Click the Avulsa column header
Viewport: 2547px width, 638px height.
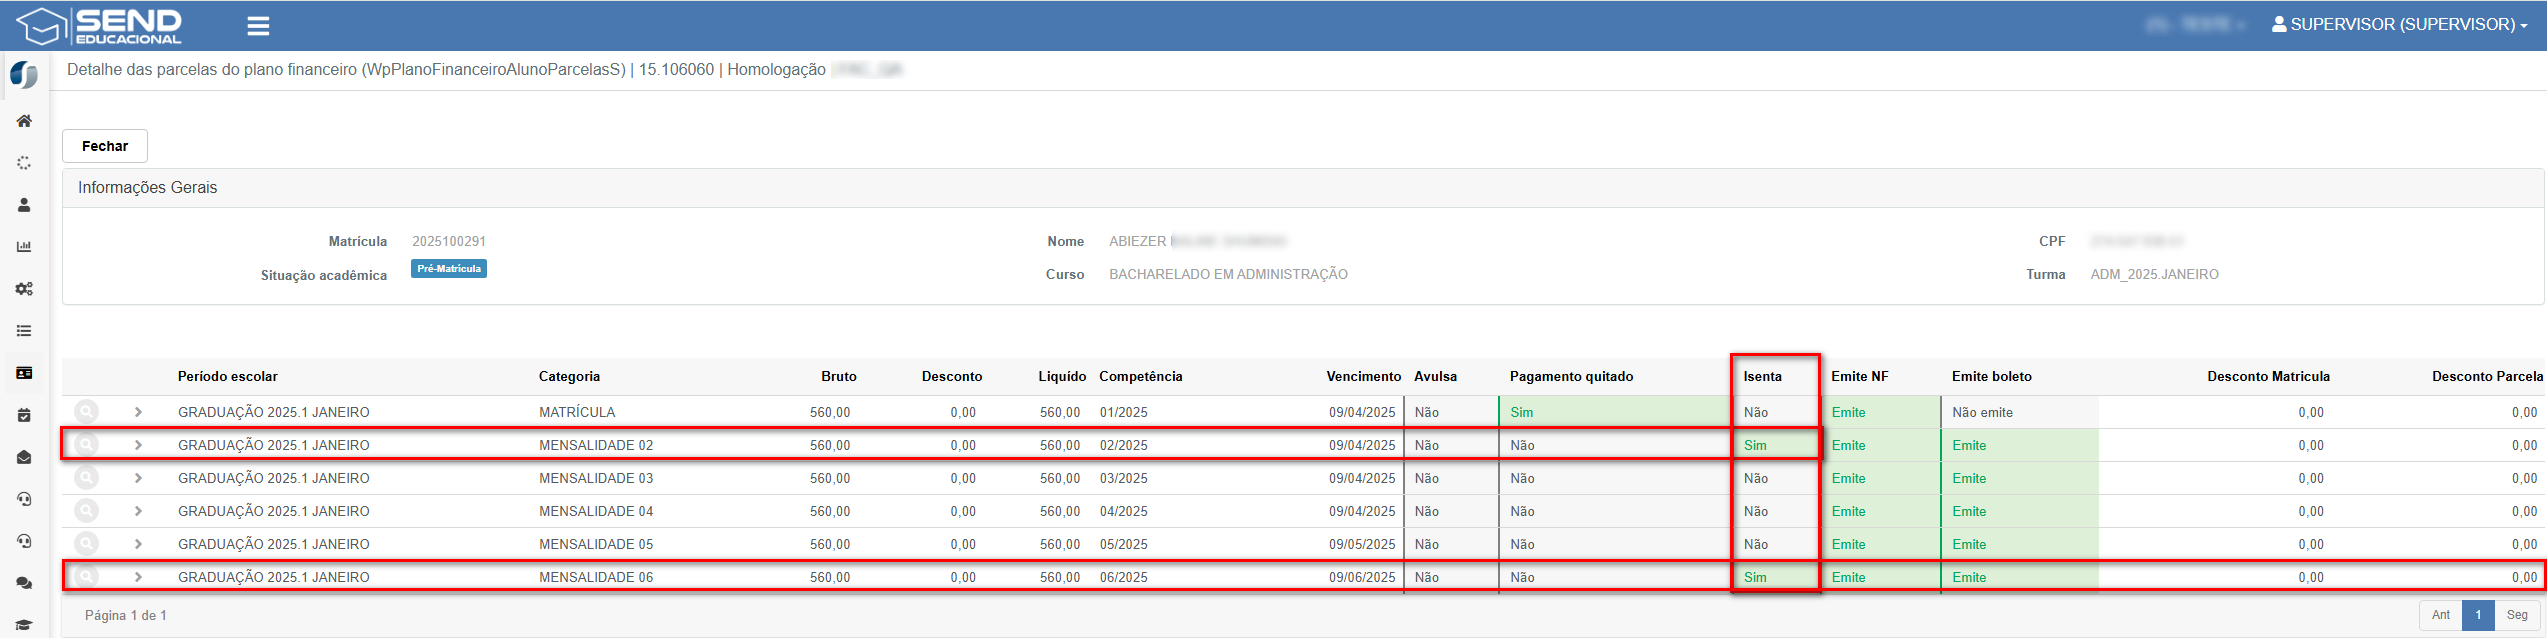[x=1435, y=377]
